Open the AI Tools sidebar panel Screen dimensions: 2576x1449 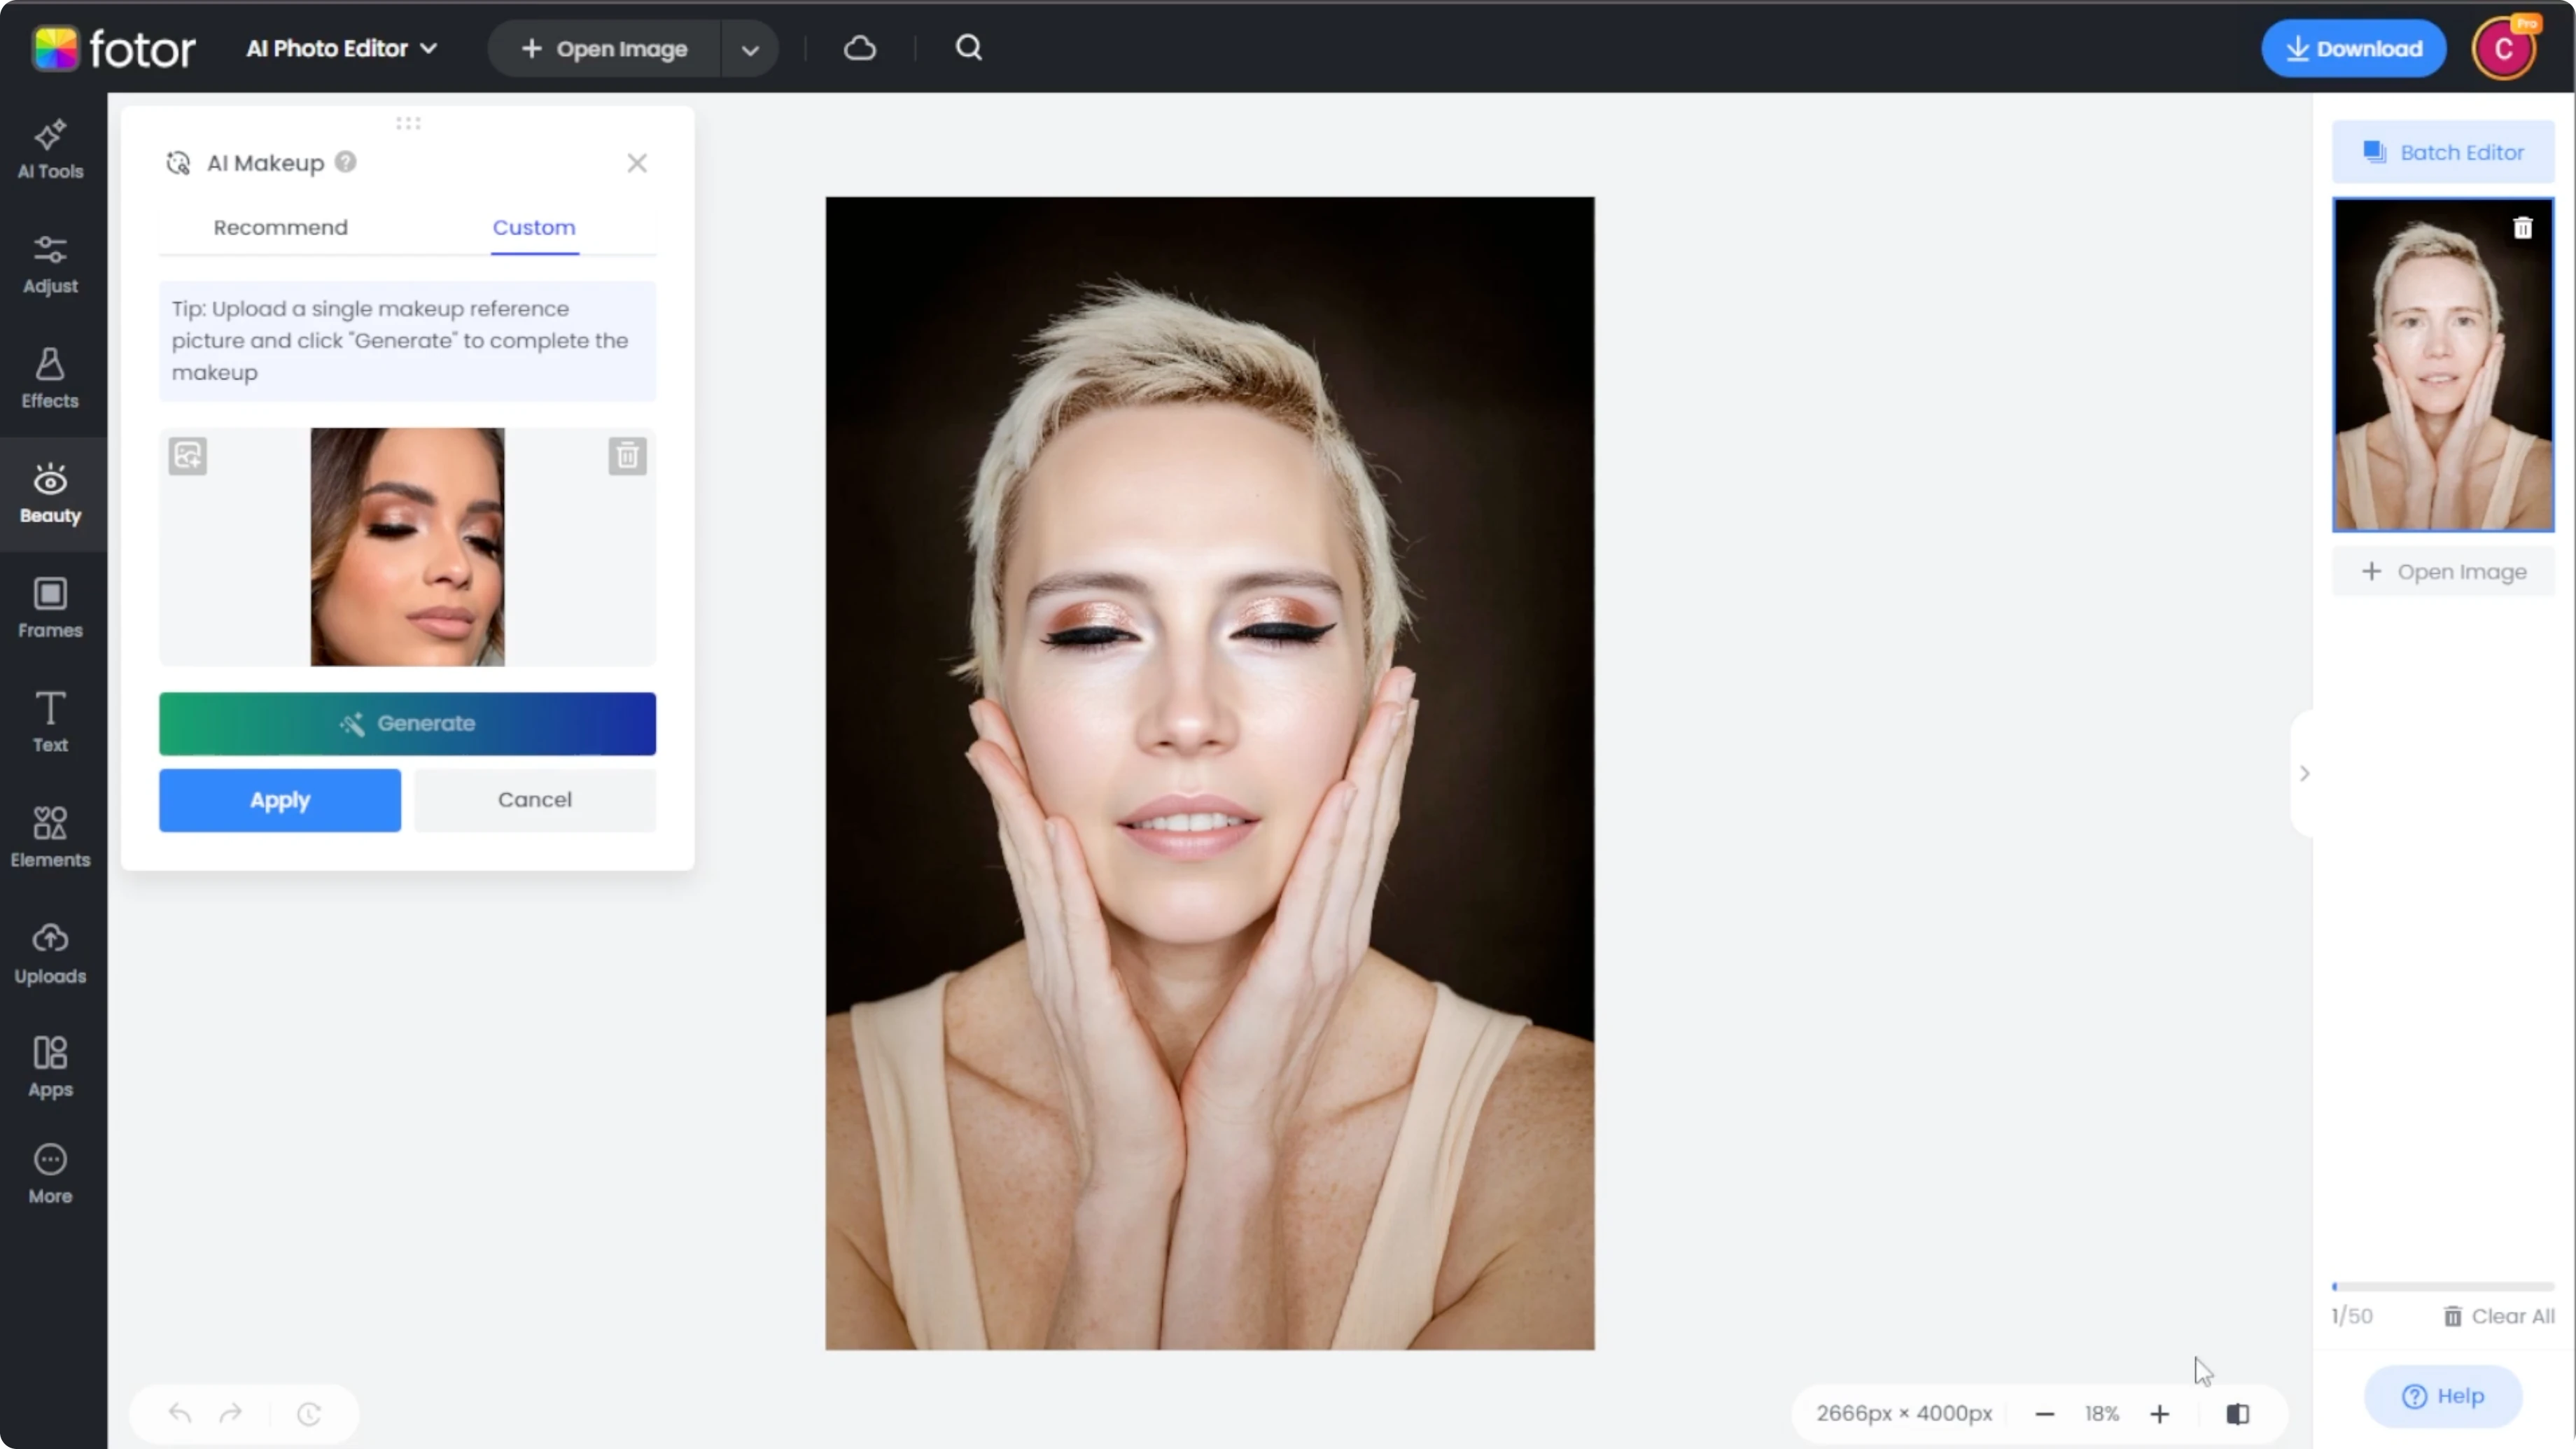[x=50, y=150]
